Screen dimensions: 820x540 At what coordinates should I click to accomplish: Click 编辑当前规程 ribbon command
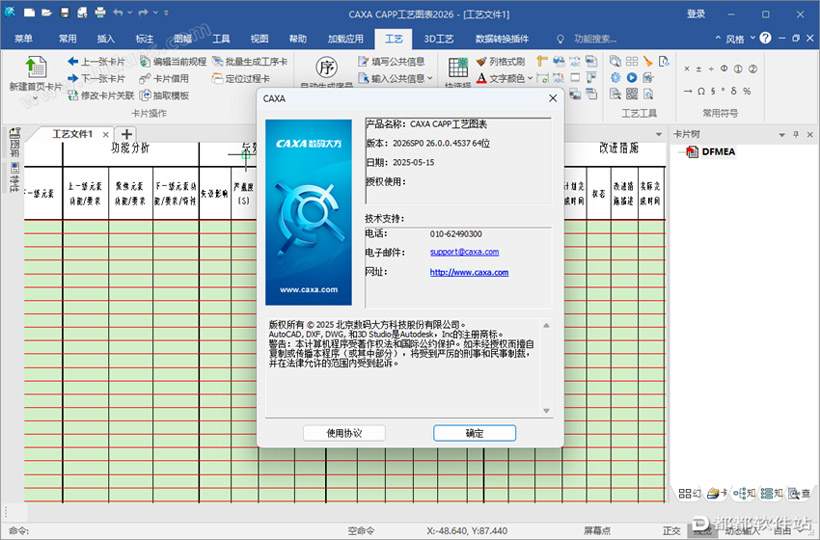point(173,62)
